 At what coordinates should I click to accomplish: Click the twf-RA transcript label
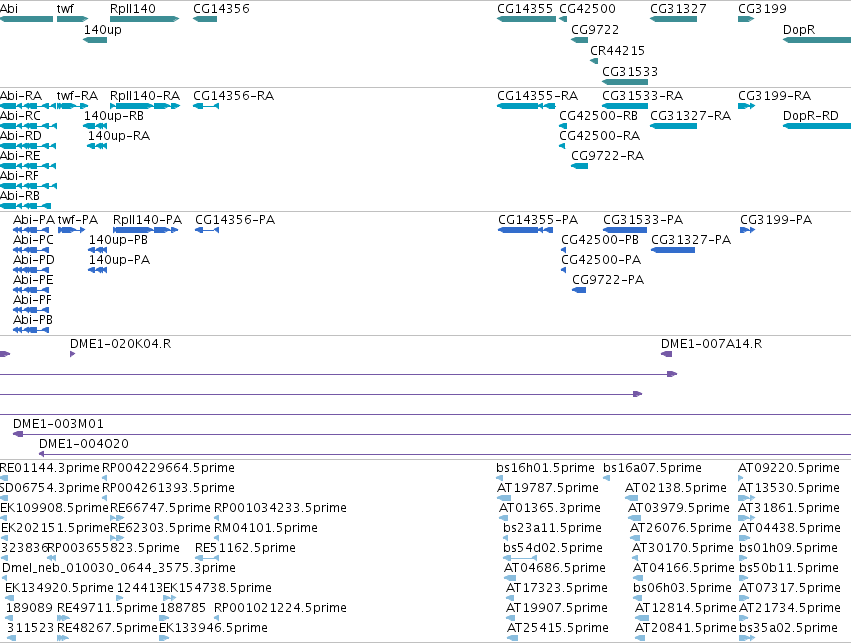[77, 96]
